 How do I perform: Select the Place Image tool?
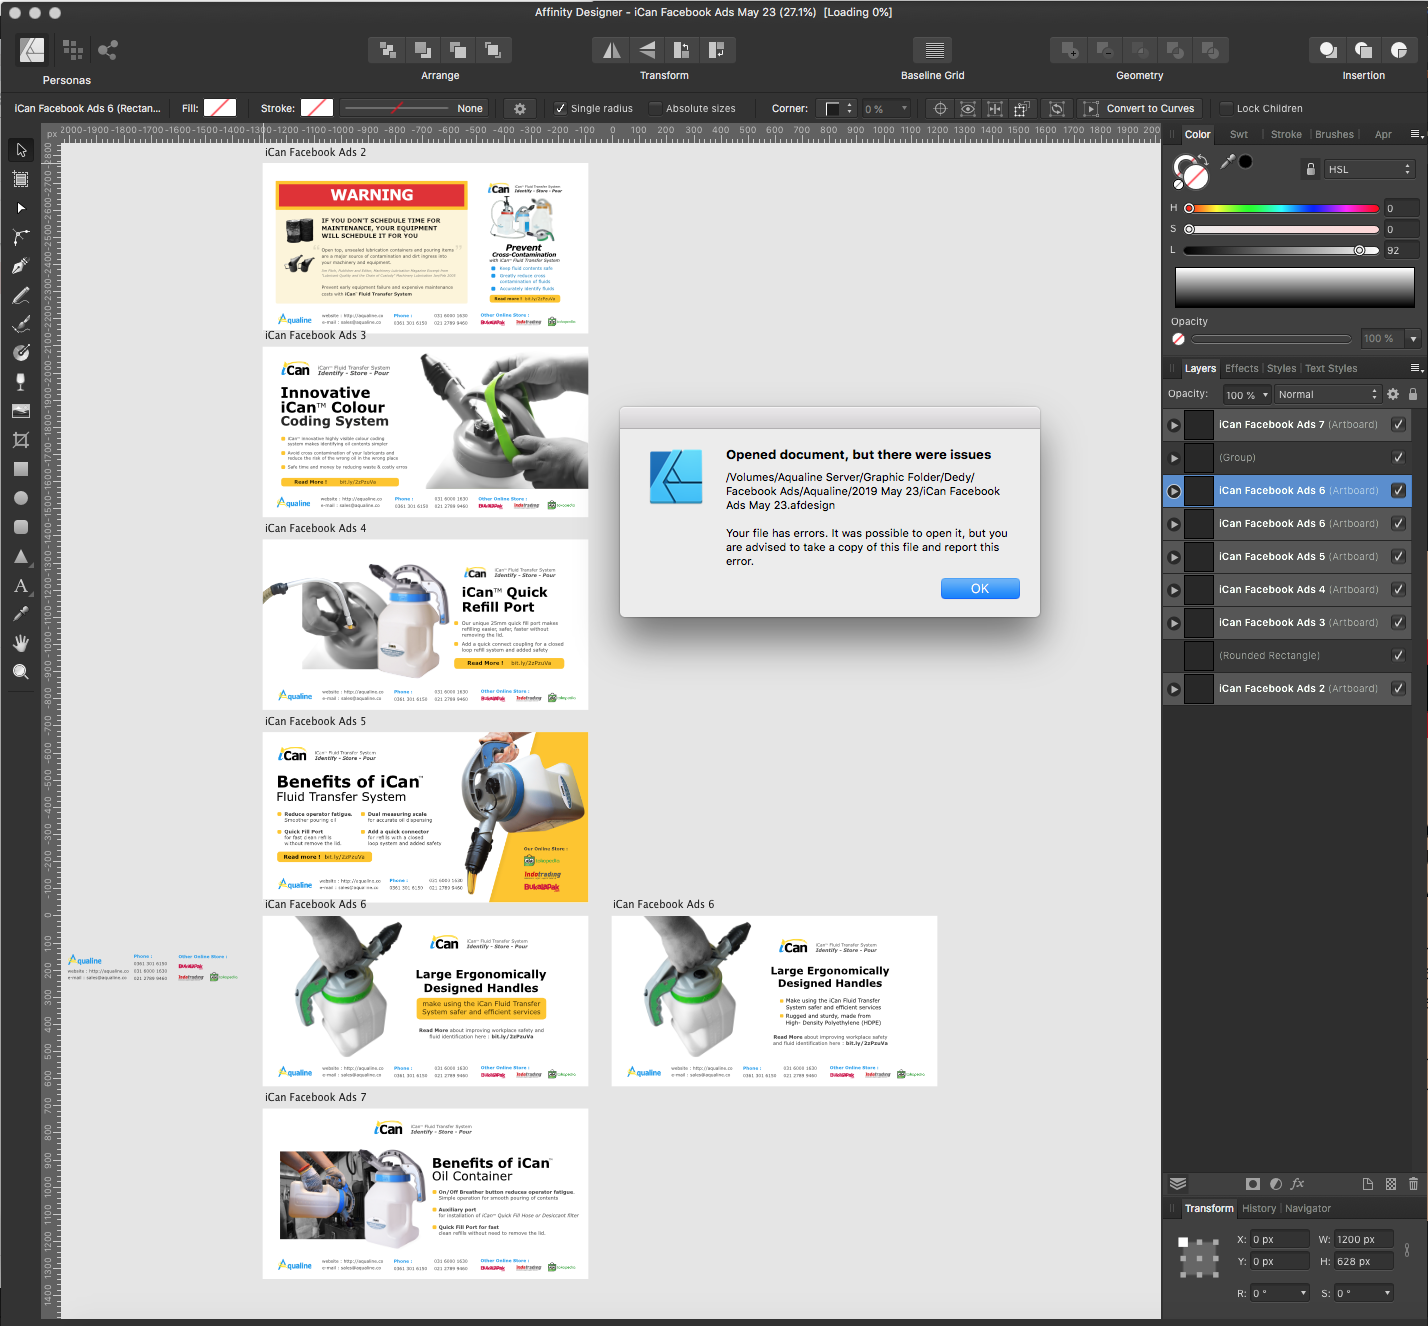[x=21, y=411]
